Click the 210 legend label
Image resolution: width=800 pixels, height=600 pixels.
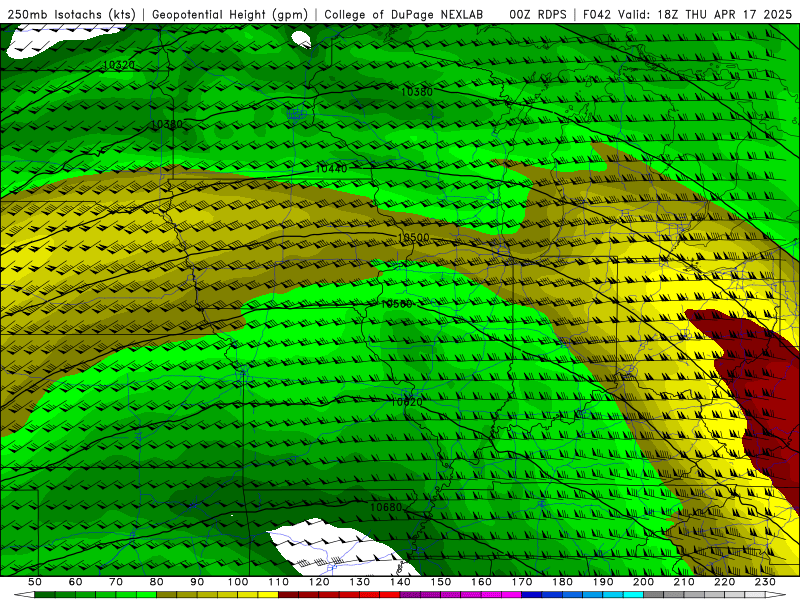tap(684, 582)
